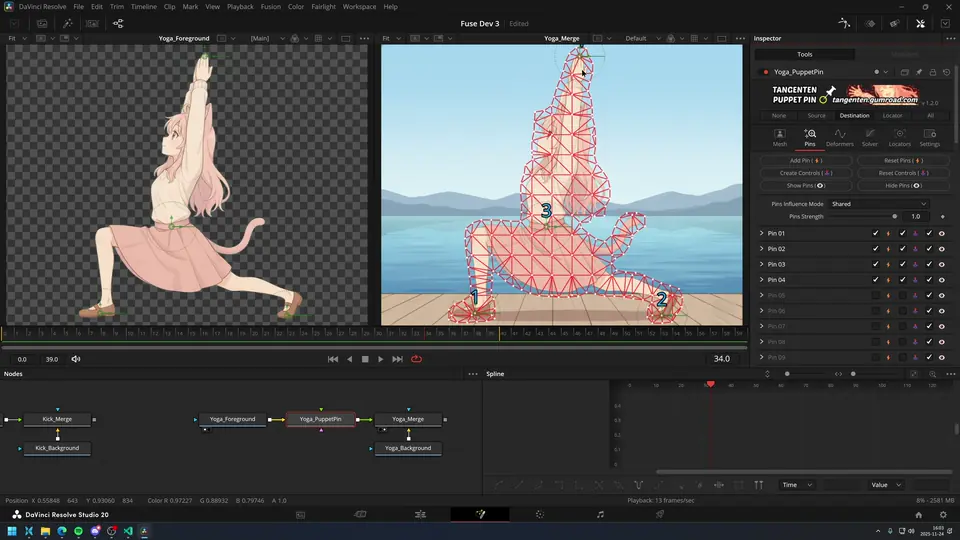Expand the Pin 08 row
This screenshot has width=960, height=540.
pos(762,342)
